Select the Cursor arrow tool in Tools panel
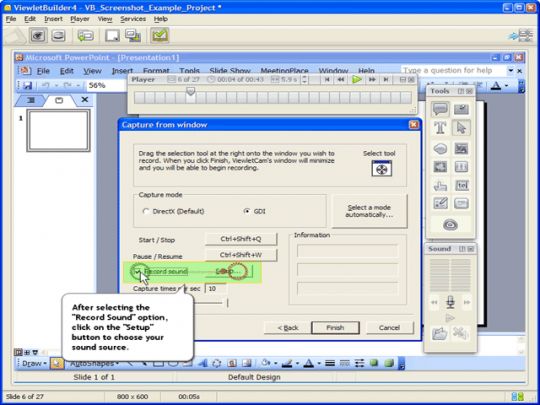This screenshot has width=540, height=405. [461, 128]
